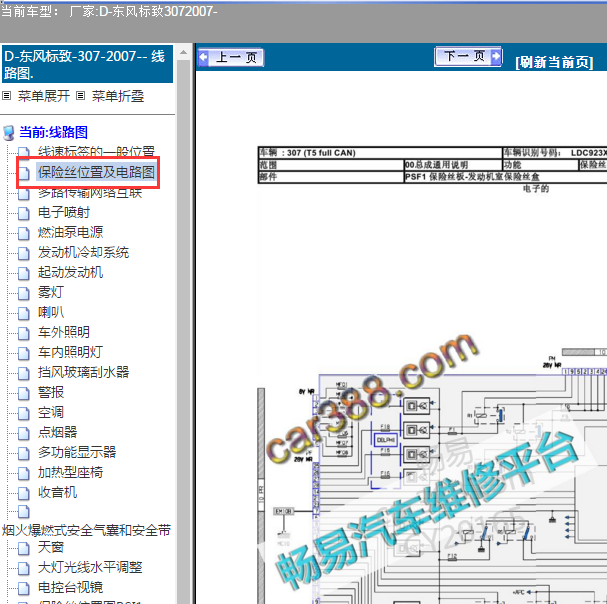Click document icon beside 发动机冷却系统

coord(24,253)
